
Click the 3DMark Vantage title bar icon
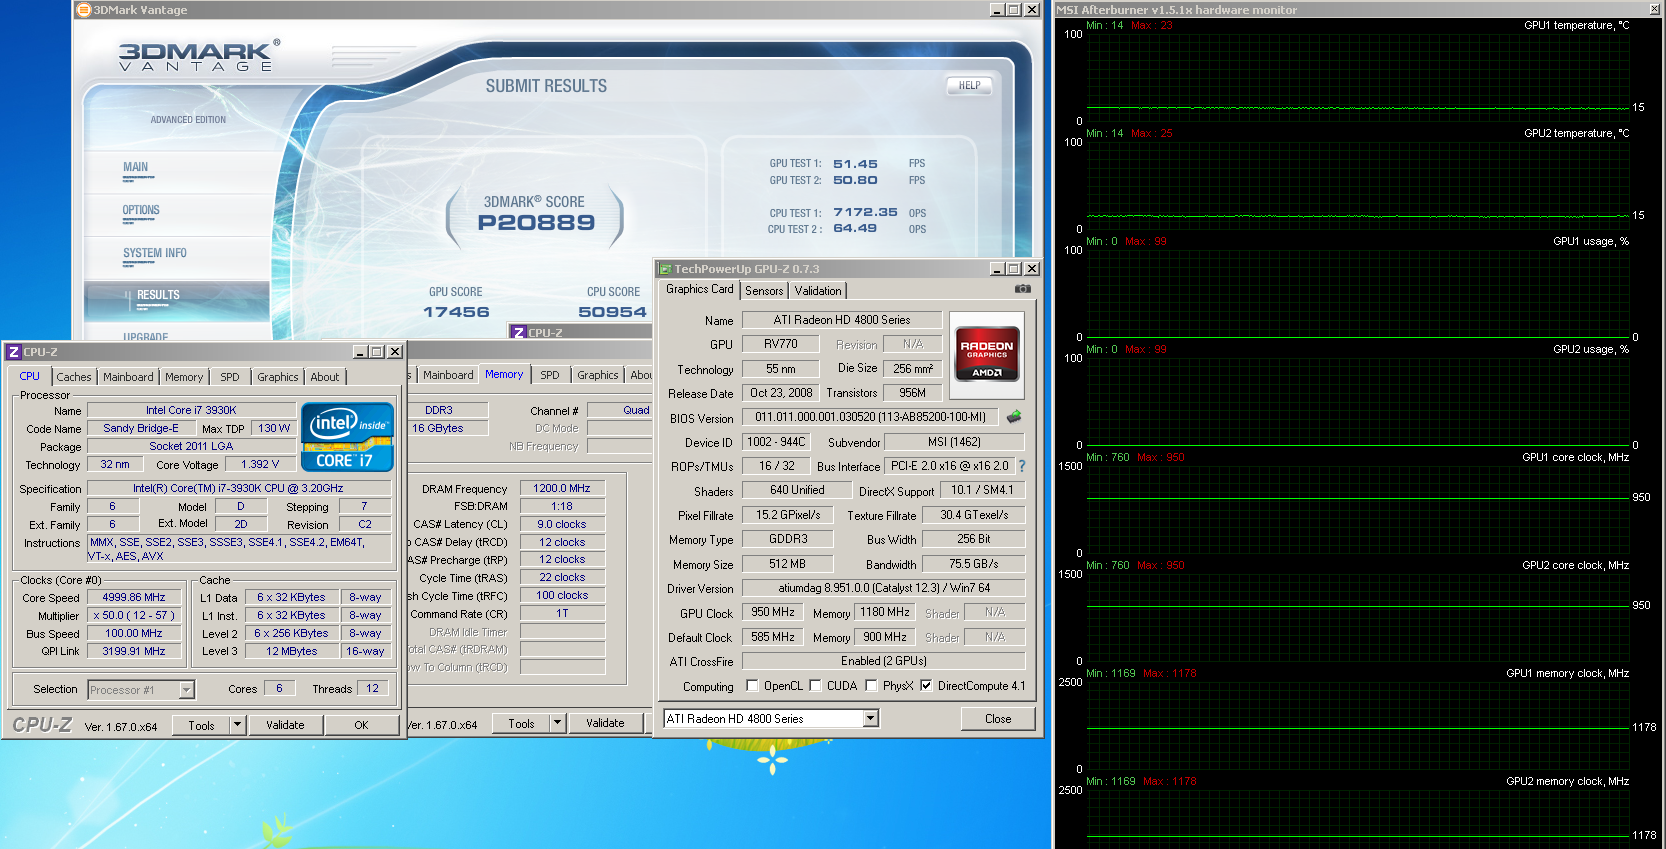point(84,10)
